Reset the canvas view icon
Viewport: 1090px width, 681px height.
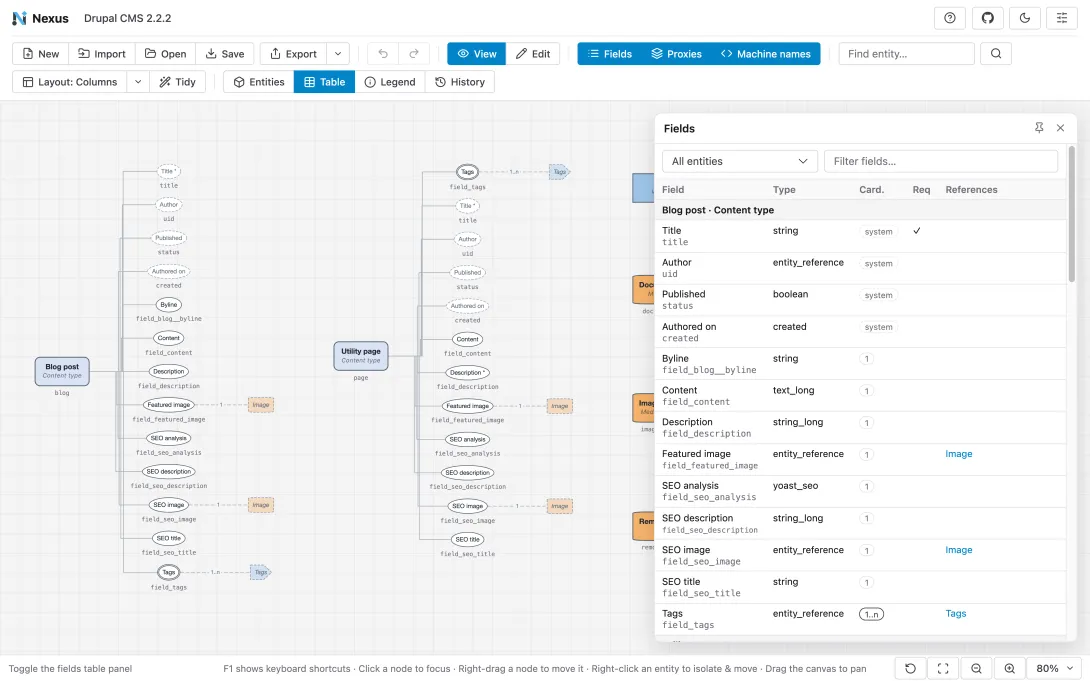click(910, 668)
